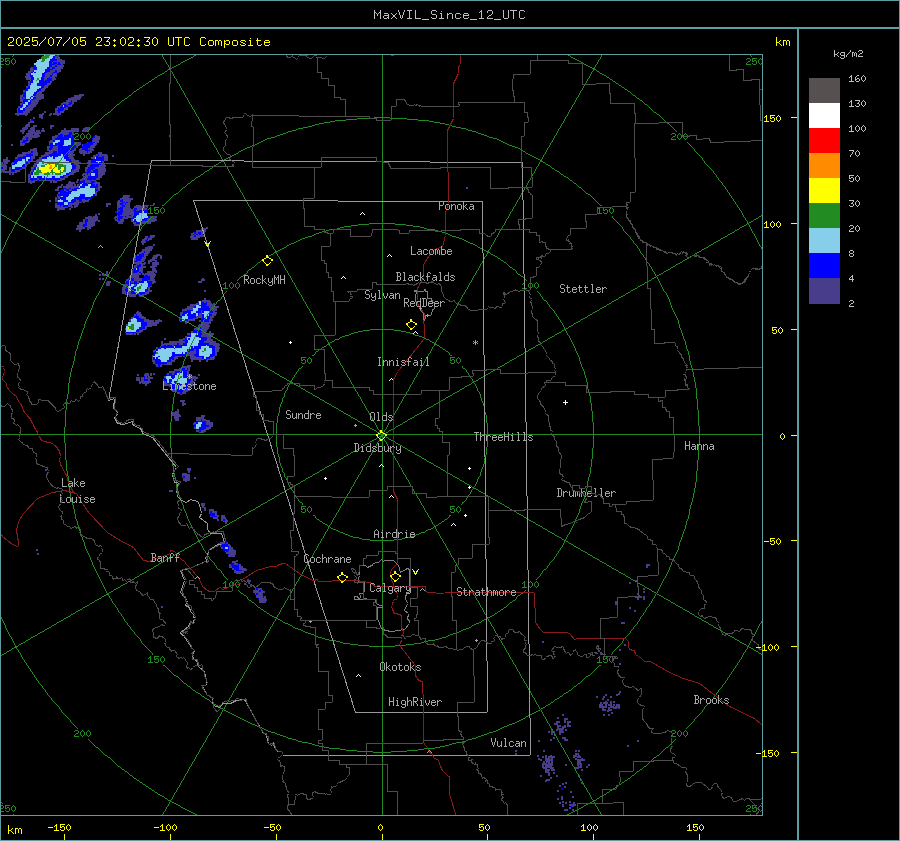Select the radar center diamond near Didsbury
The height and width of the screenshot is (841, 900).
tap(381, 436)
